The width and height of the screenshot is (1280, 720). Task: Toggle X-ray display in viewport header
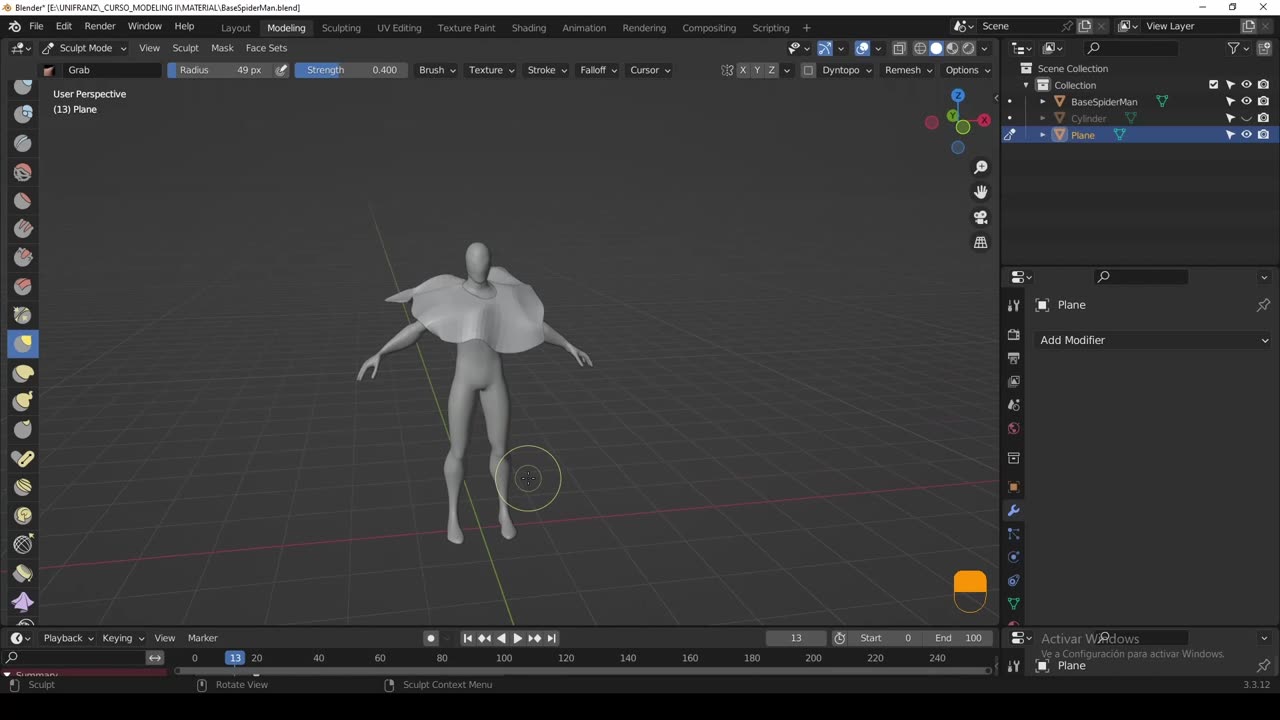click(x=900, y=48)
